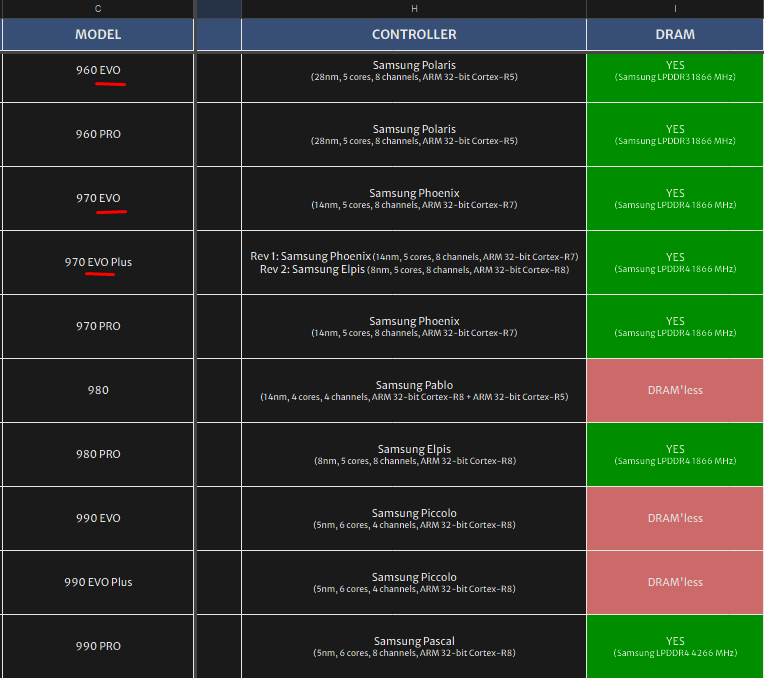Click the CONTROLLER header cell
The height and width of the screenshot is (678, 764).
click(x=414, y=35)
